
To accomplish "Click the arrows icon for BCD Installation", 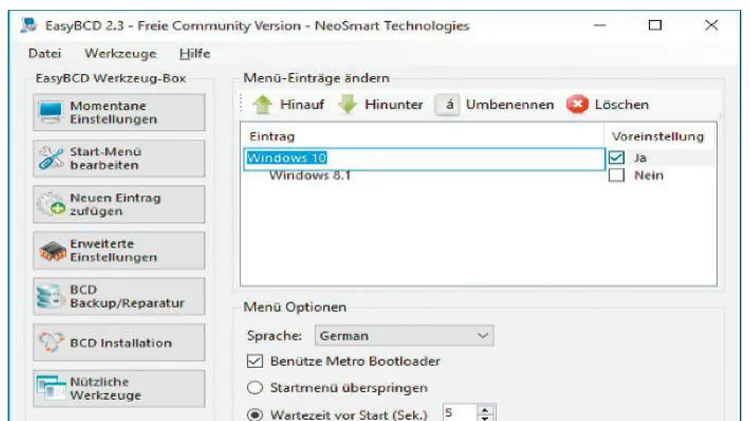I will click(51, 342).
